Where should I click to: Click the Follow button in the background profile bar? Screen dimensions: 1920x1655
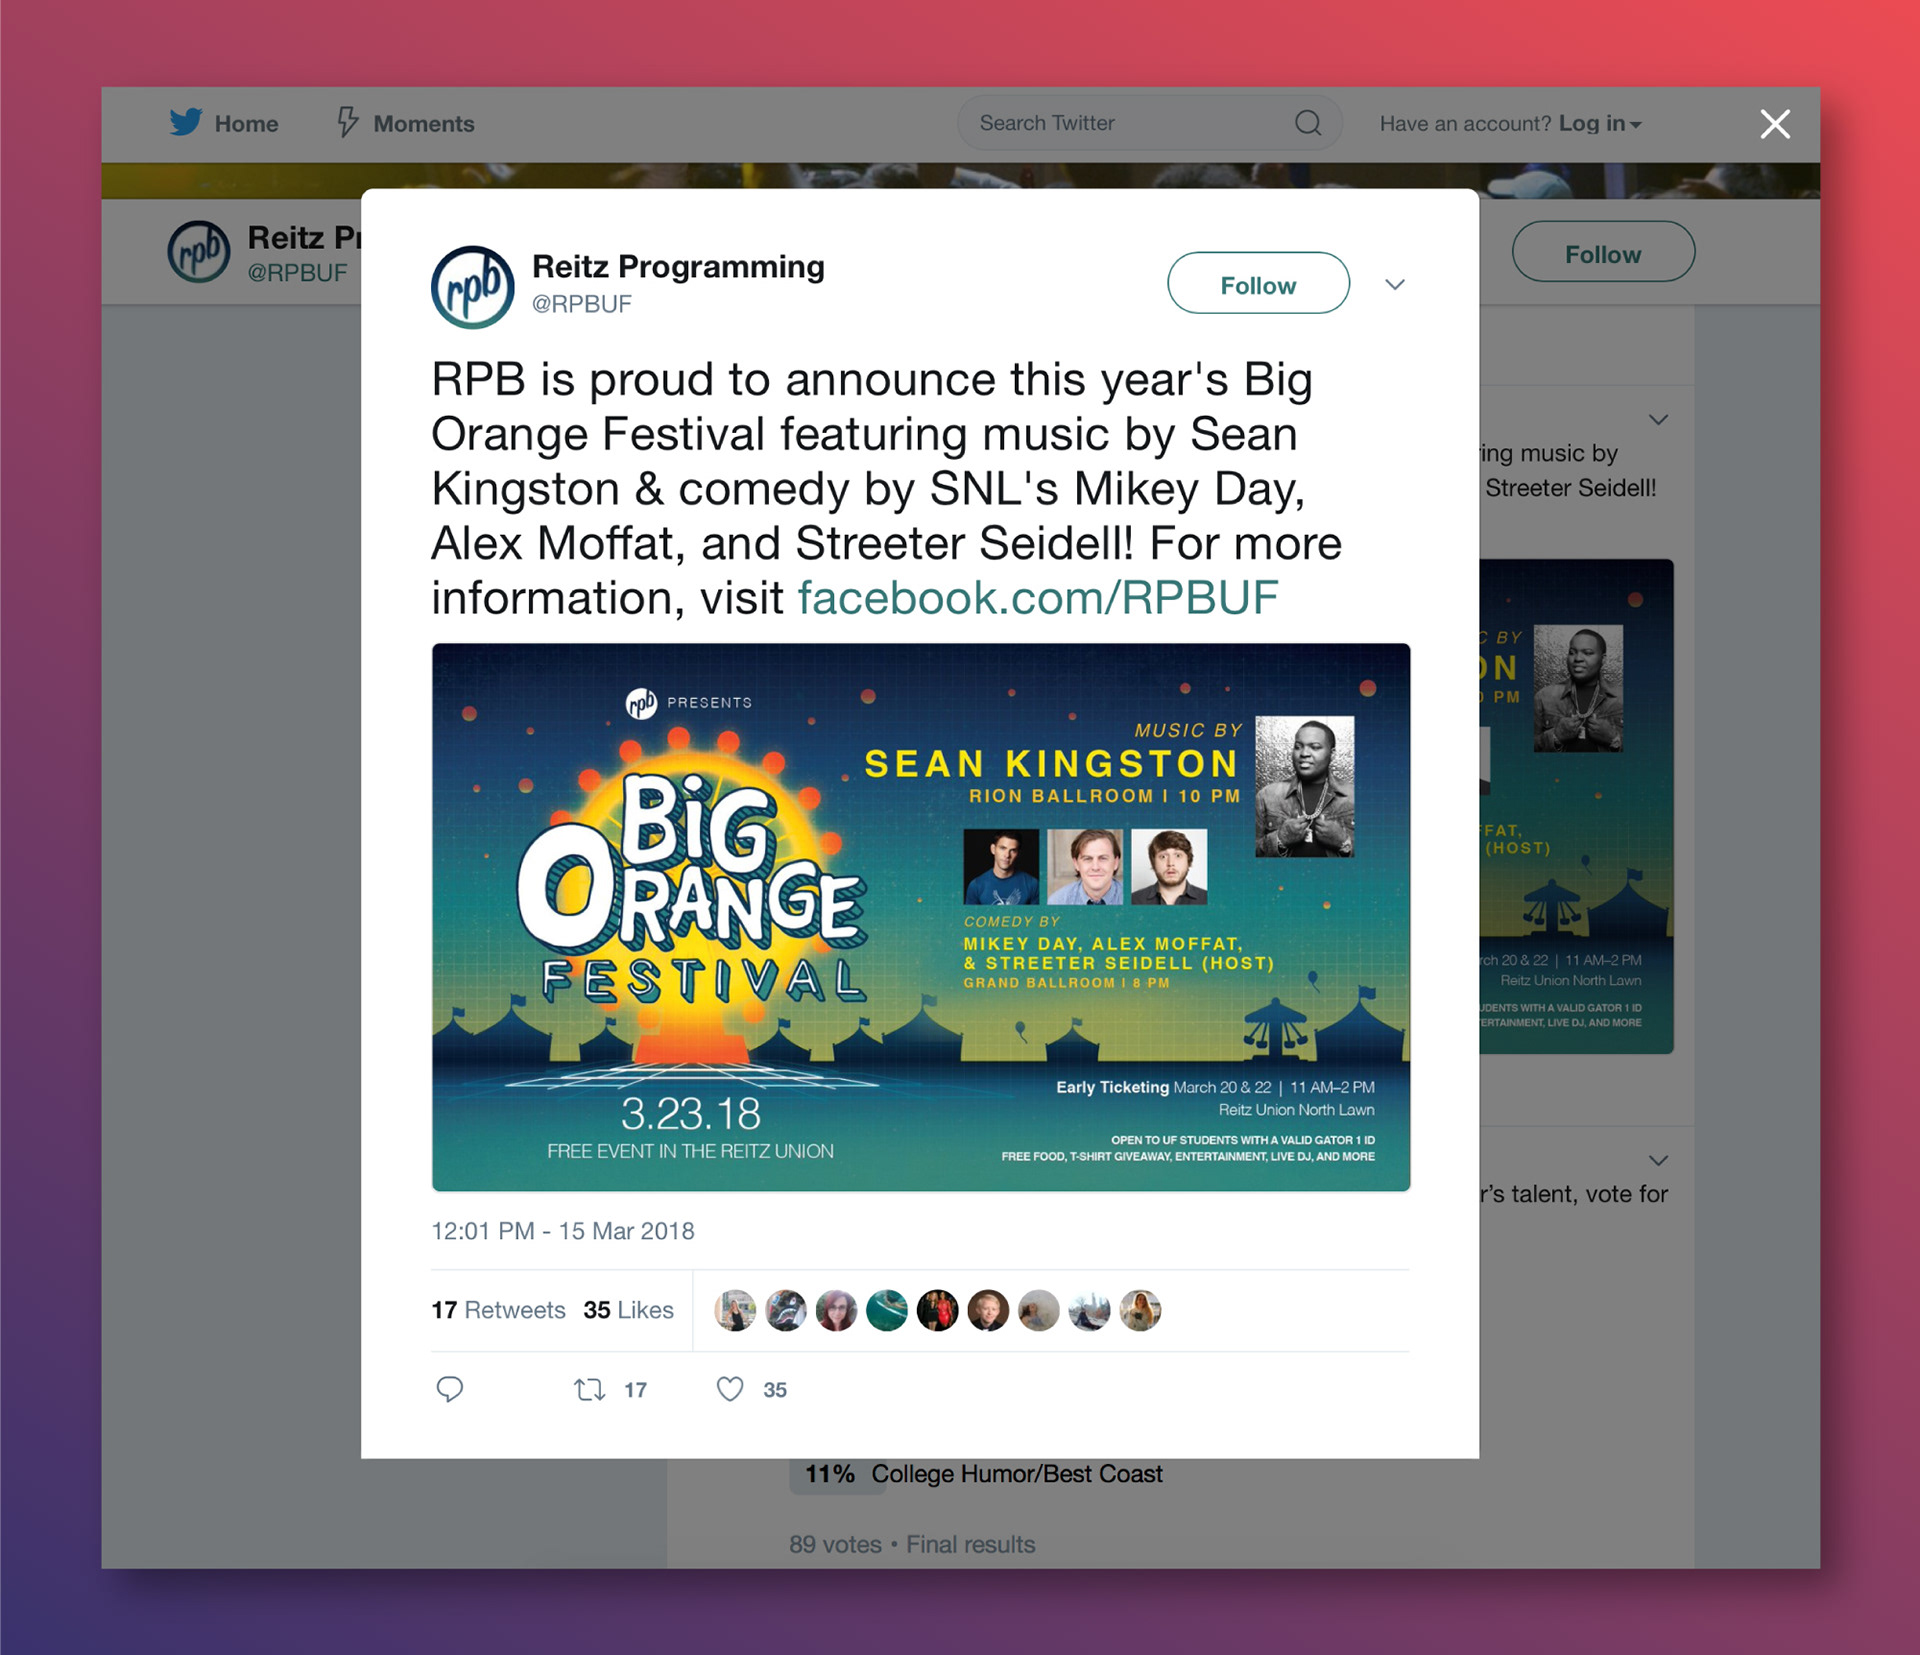1603,252
